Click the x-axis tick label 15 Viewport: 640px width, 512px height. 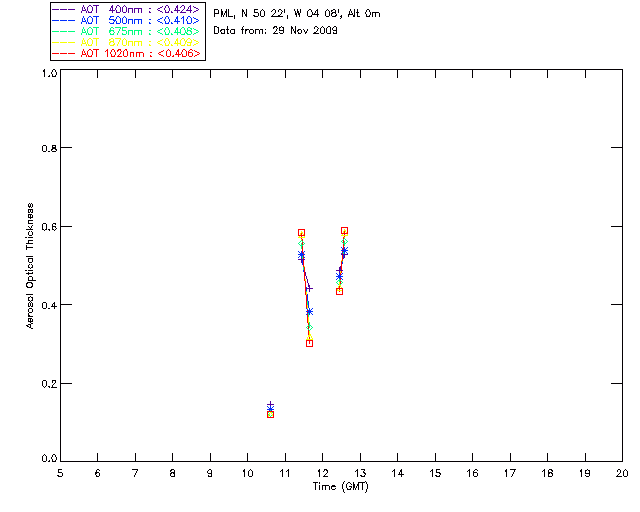click(435, 473)
